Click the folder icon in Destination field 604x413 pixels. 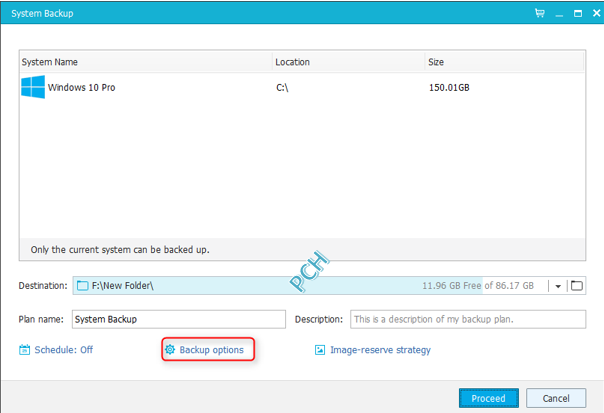82,285
